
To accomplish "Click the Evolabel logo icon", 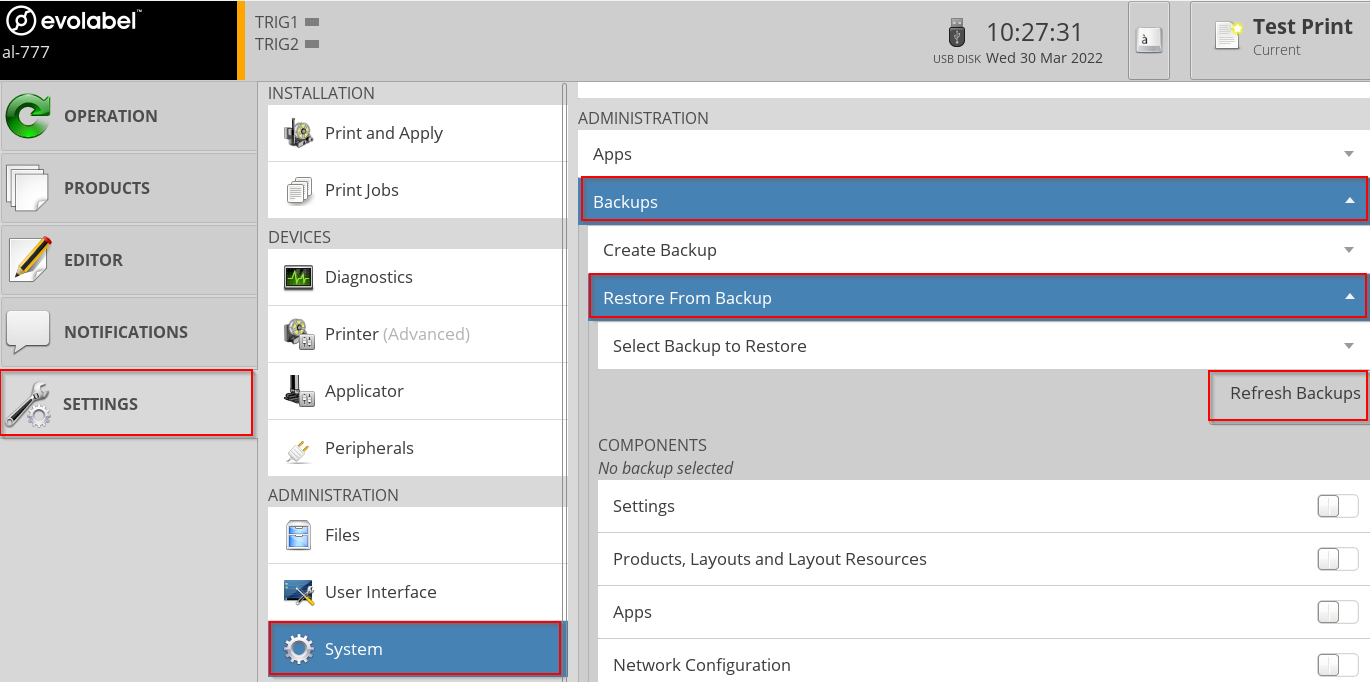I will click(20, 20).
